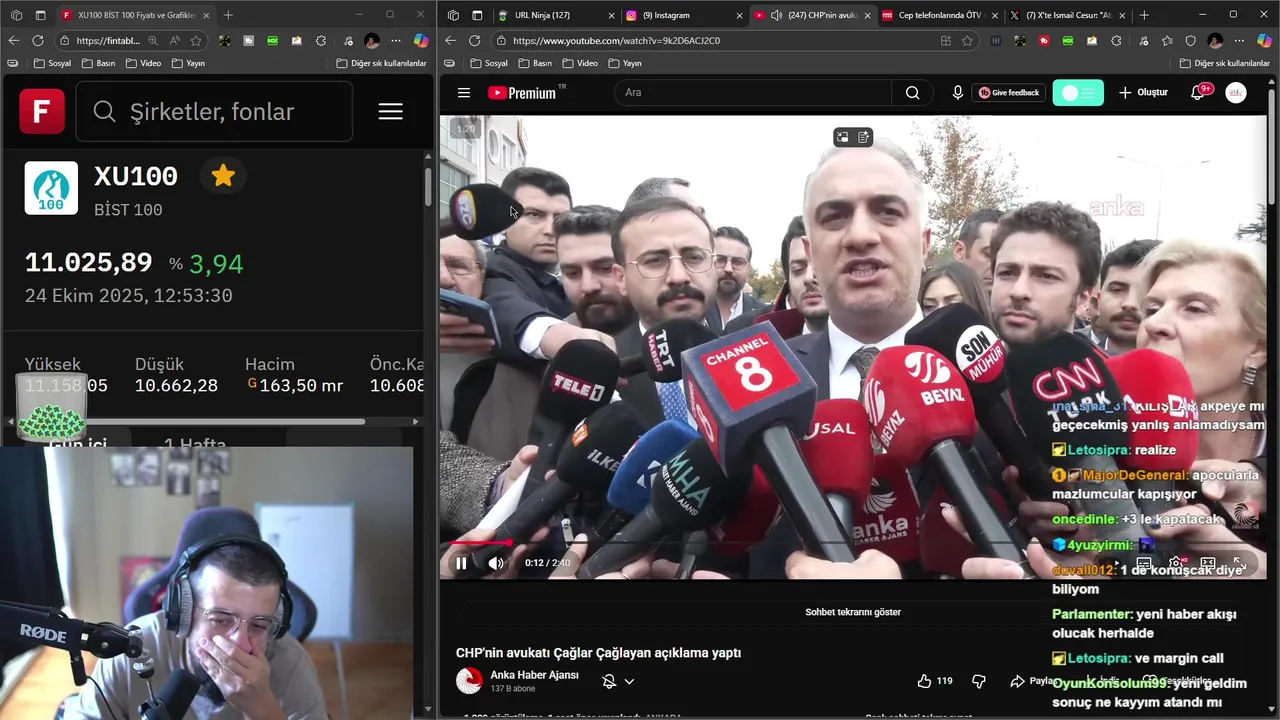The width and height of the screenshot is (1280, 720).
Task: Open Anka Haber Ajansı channel link
Action: tap(534, 675)
